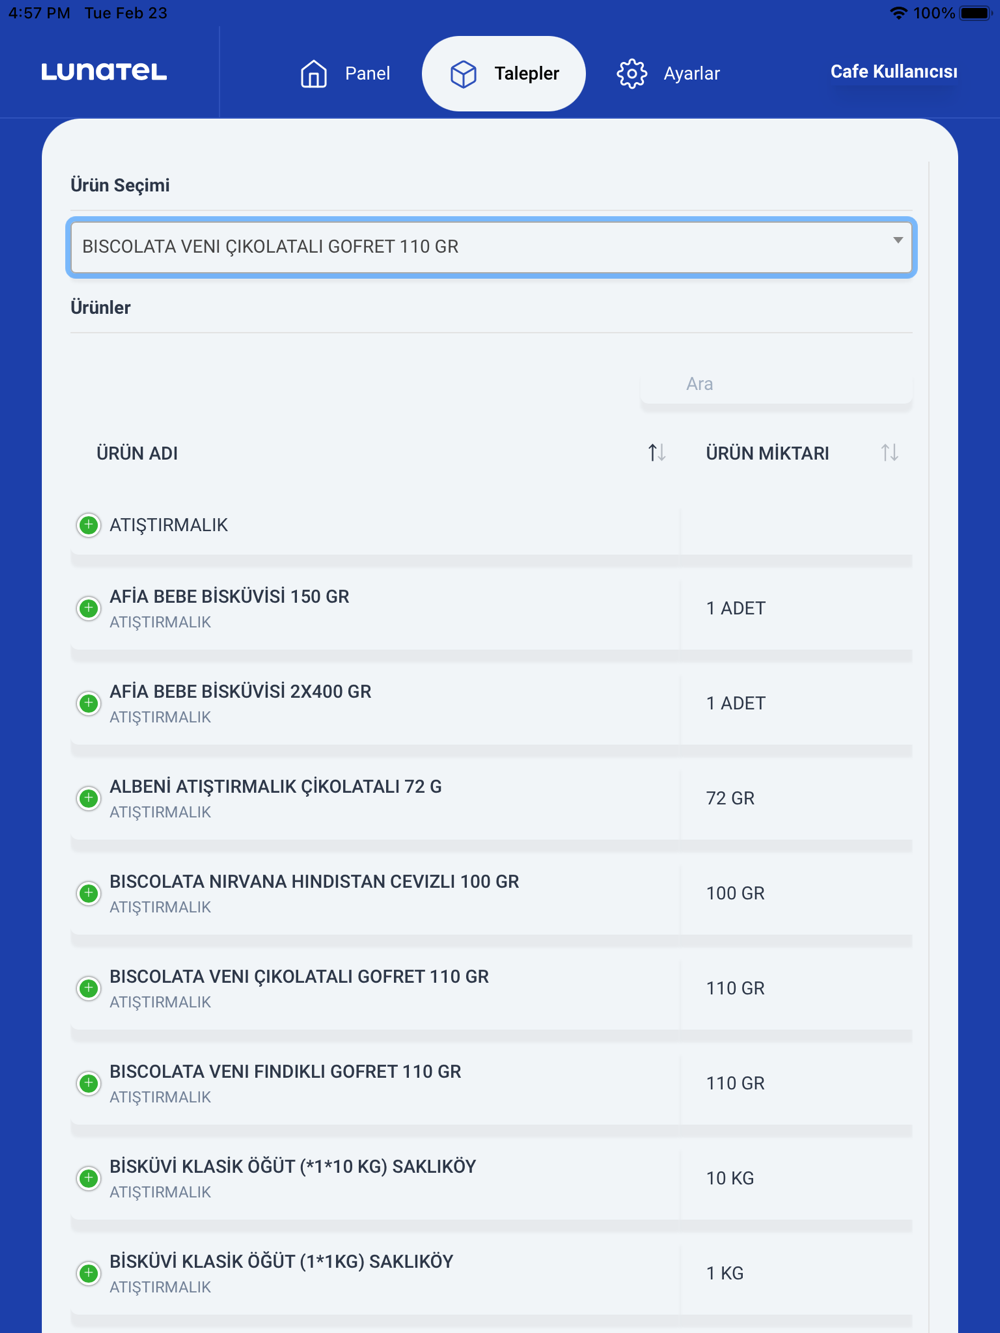Switch to the Ayarlar tab
The width and height of the screenshot is (1000, 1333).
click(668, 74)
